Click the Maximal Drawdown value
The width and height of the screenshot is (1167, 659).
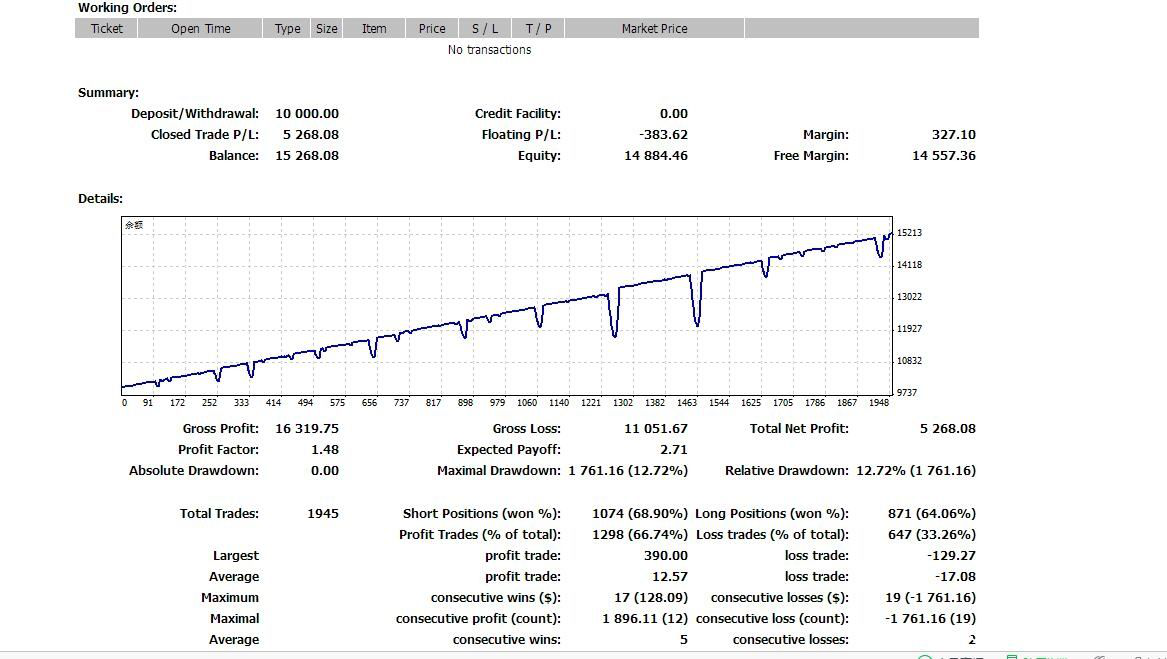coord(628,471)
